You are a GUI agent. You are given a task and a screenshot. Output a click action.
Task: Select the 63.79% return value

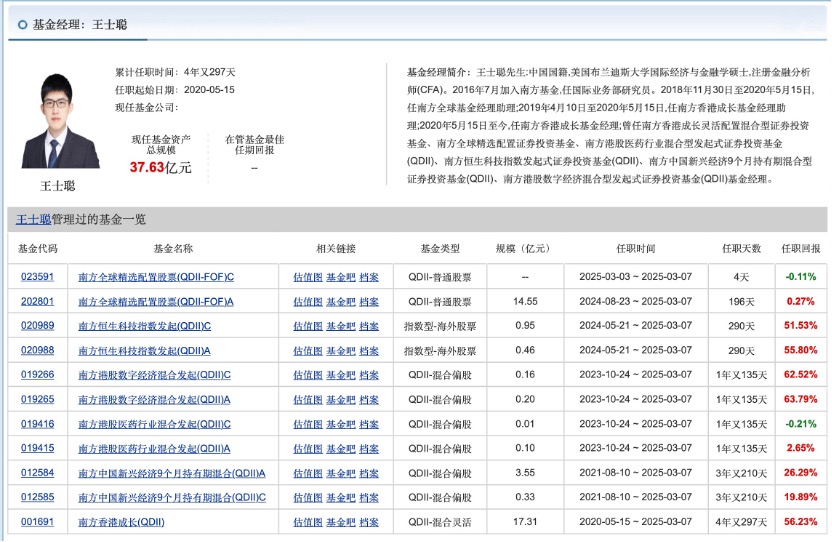[x=801, y=399]
